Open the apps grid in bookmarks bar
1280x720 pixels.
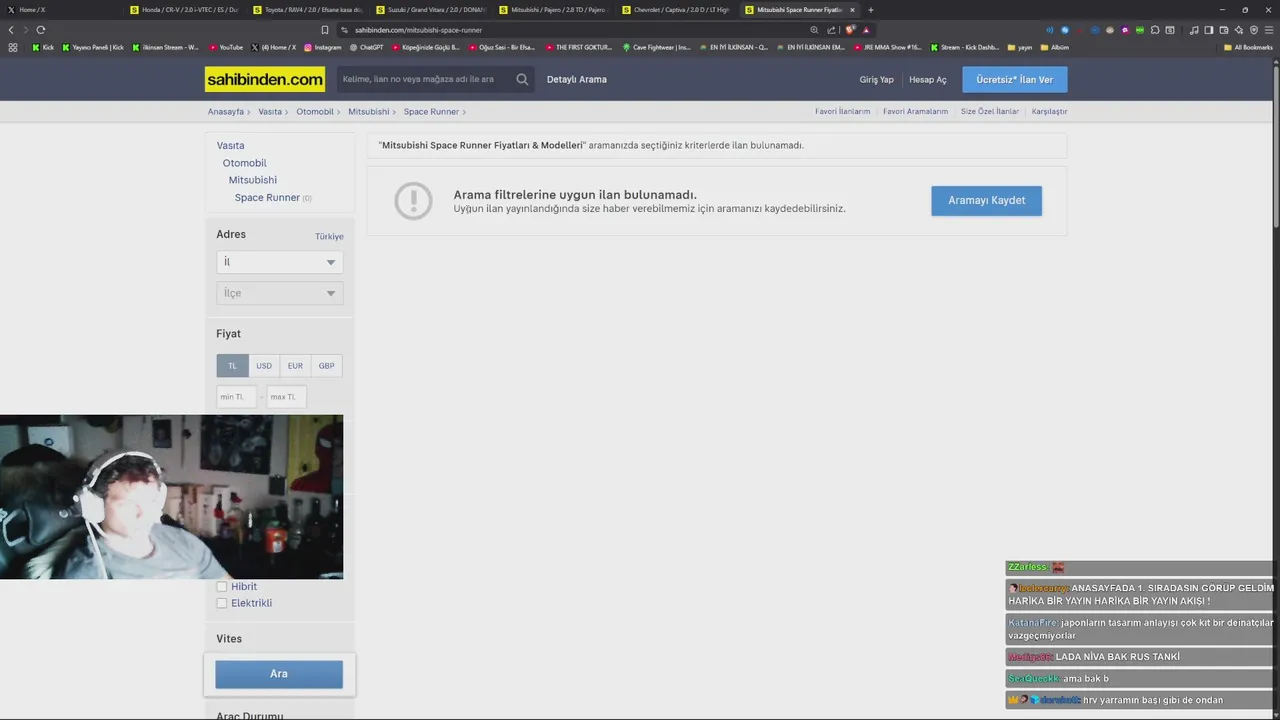coord(13,47)
